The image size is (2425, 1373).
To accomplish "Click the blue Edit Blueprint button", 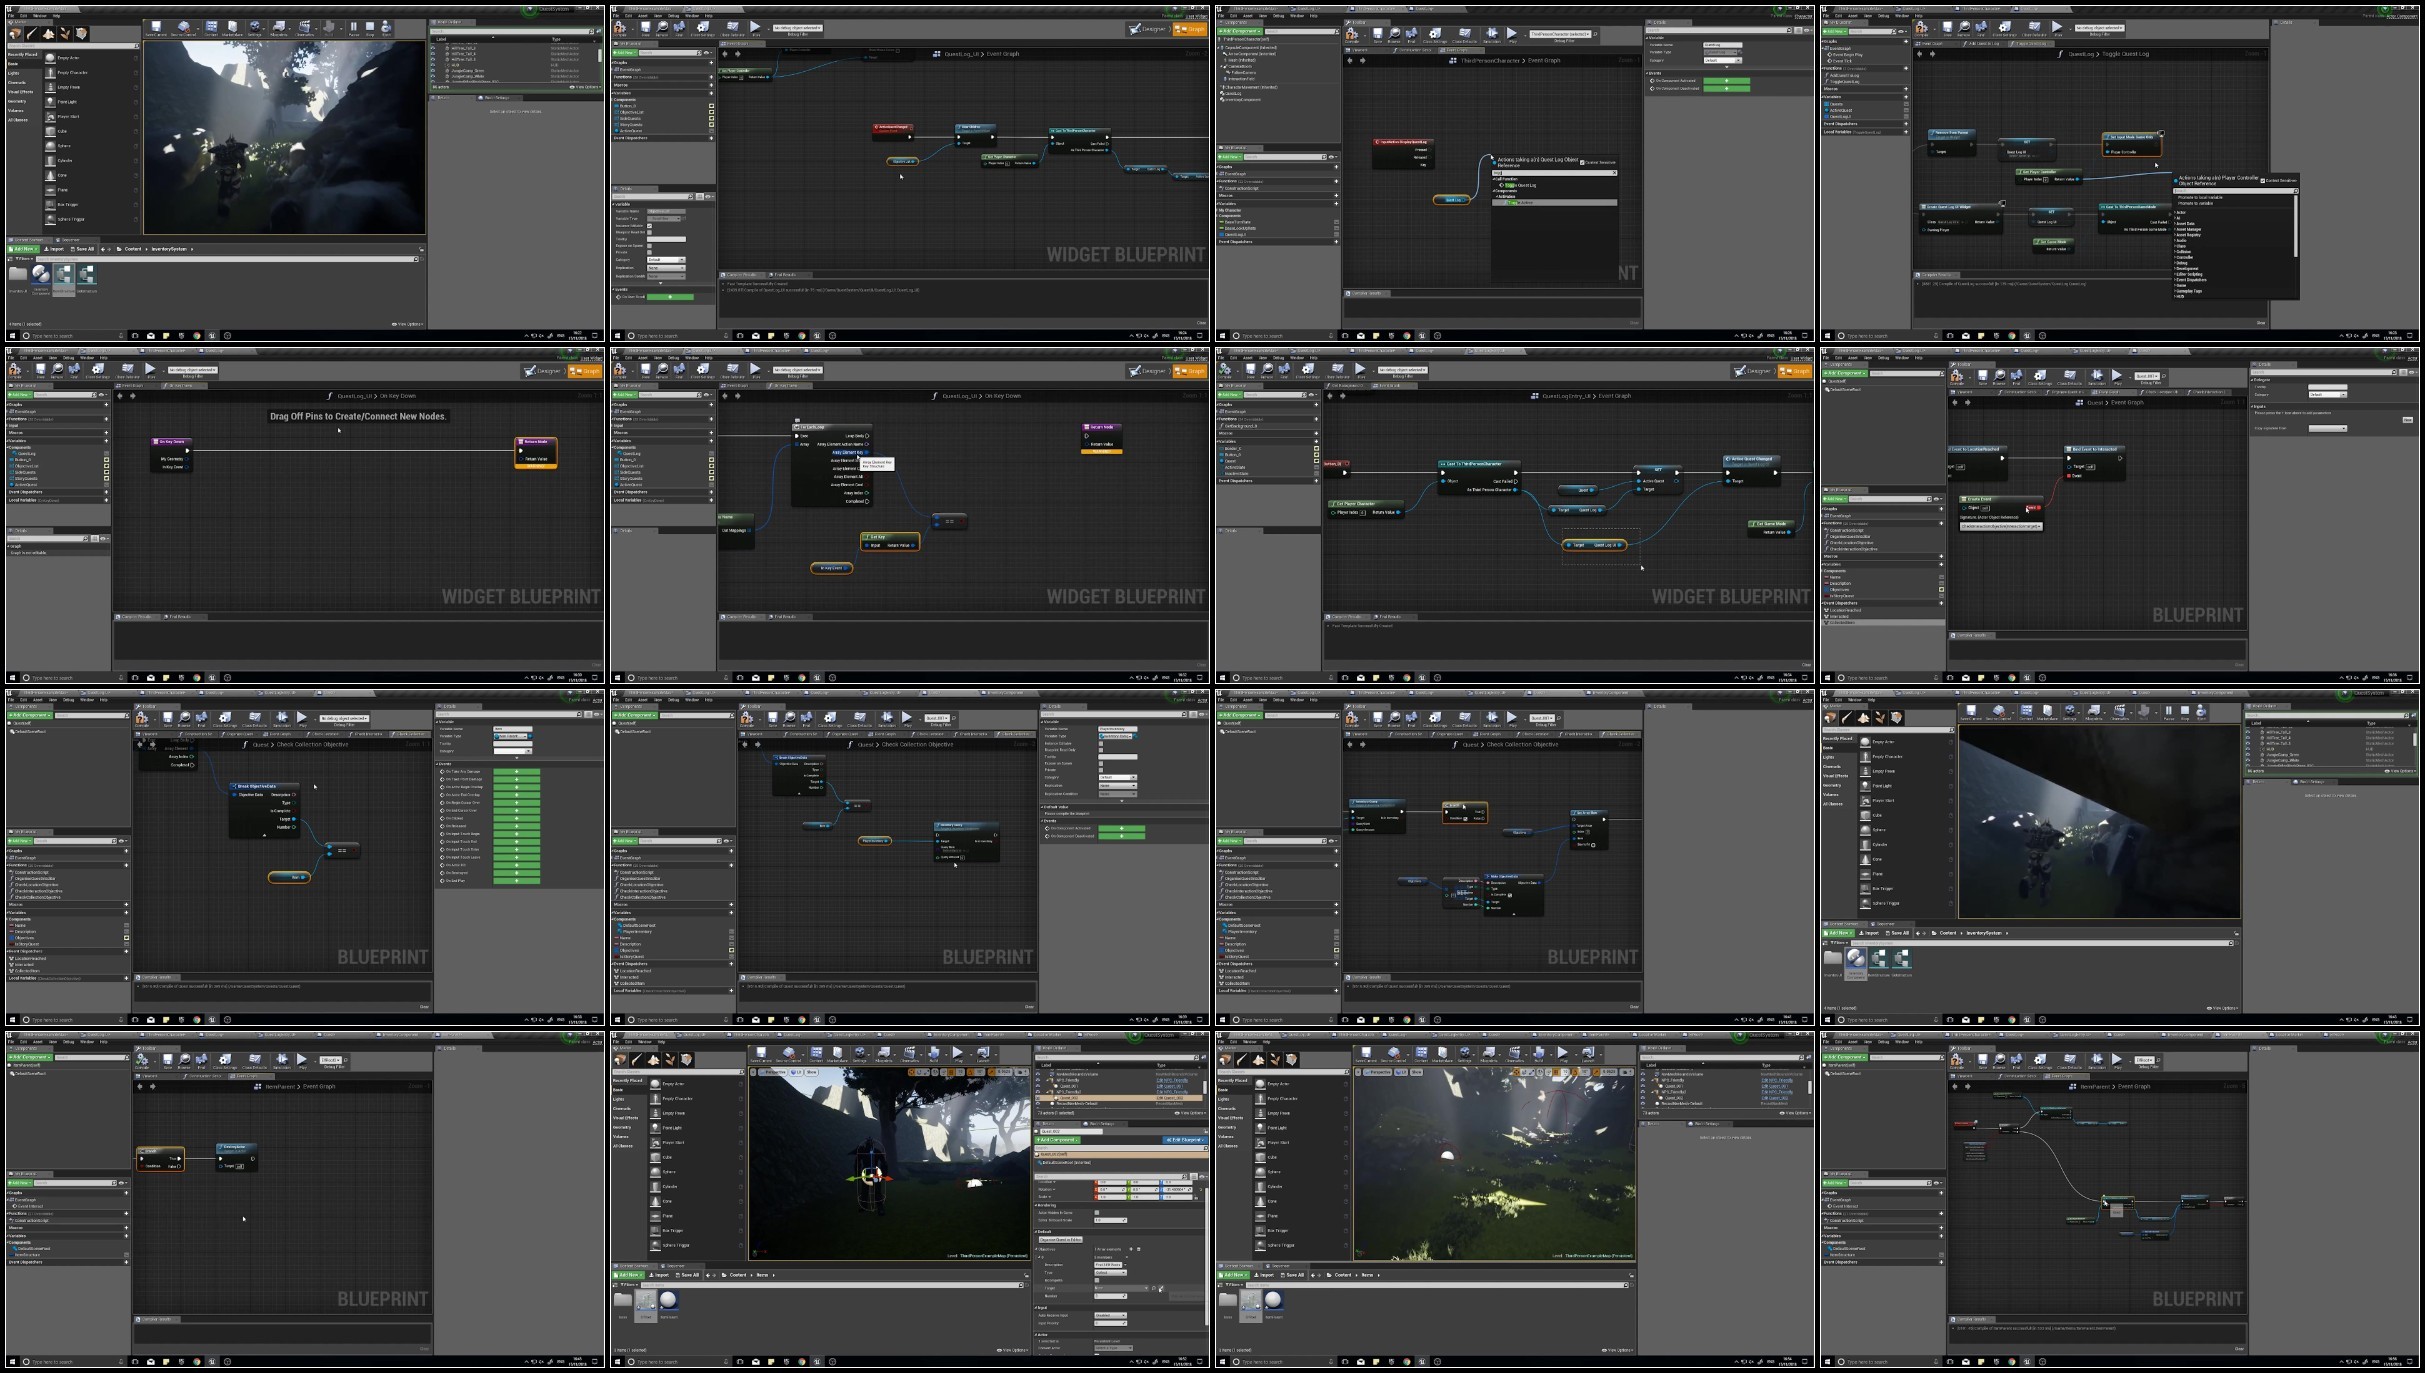I will point(1185,1140).
